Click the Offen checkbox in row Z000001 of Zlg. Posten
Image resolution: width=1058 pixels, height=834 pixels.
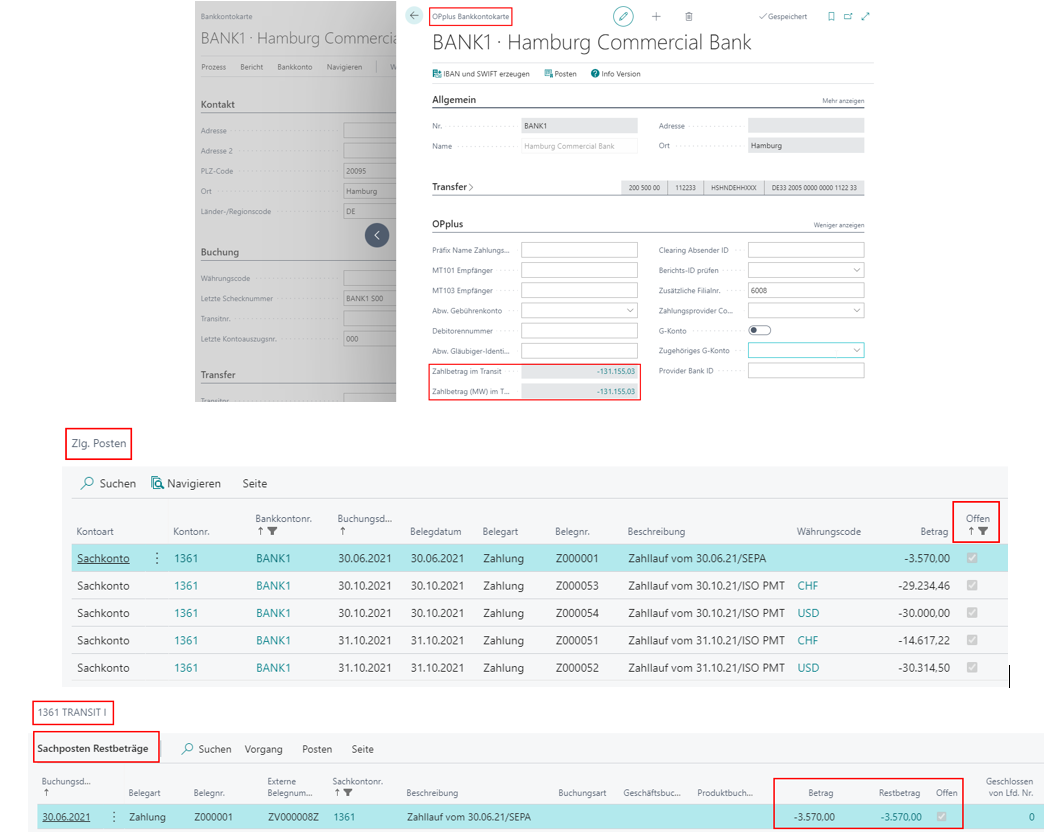pyautogui.click(x=972, y=558)
